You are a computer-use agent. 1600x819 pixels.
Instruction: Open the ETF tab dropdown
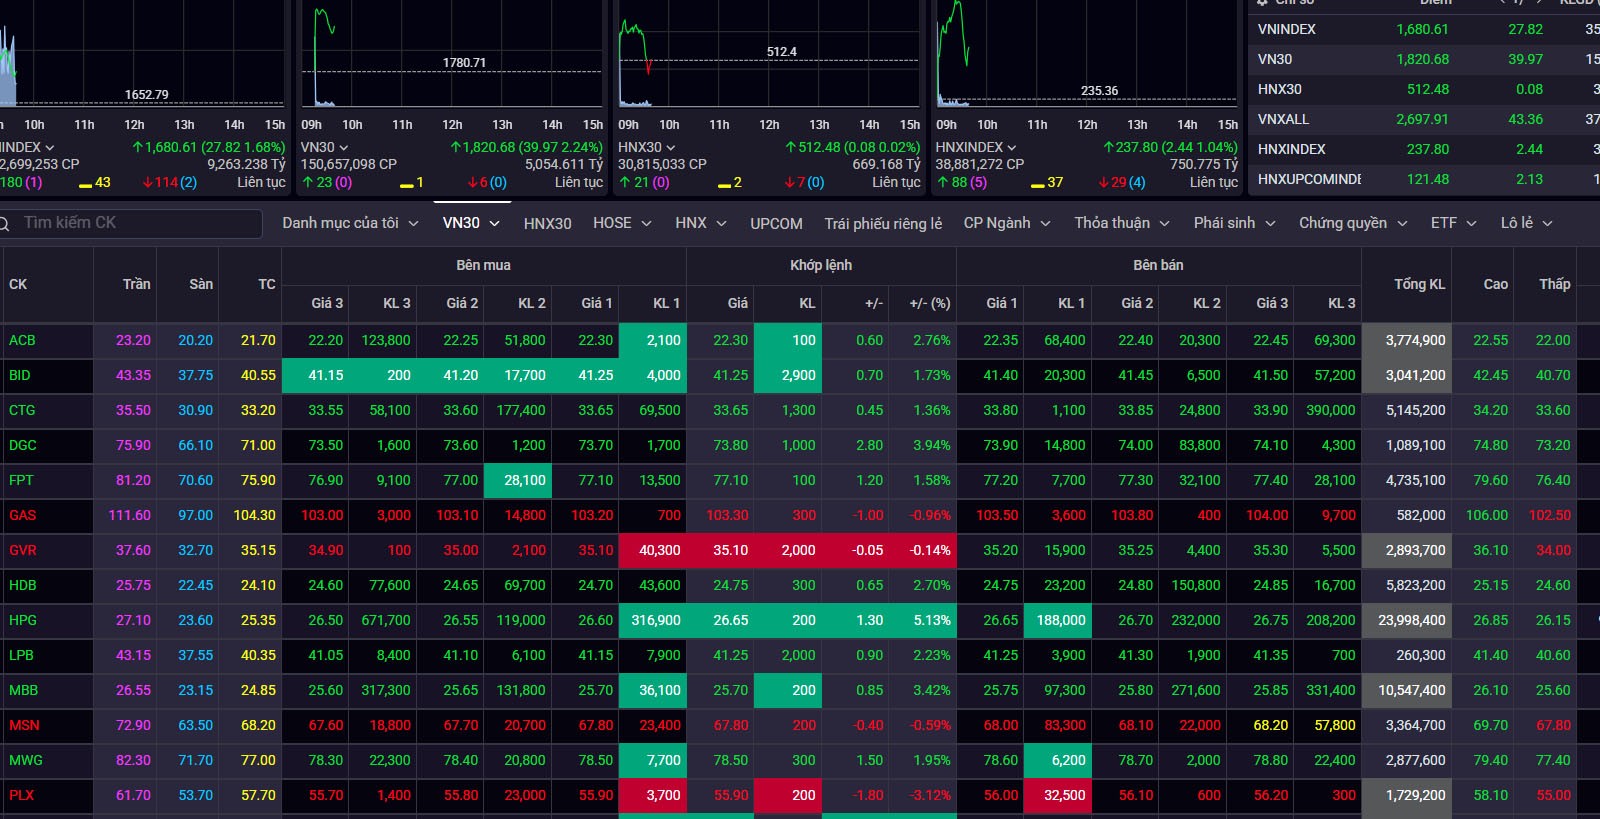(x=1454, y=223)
